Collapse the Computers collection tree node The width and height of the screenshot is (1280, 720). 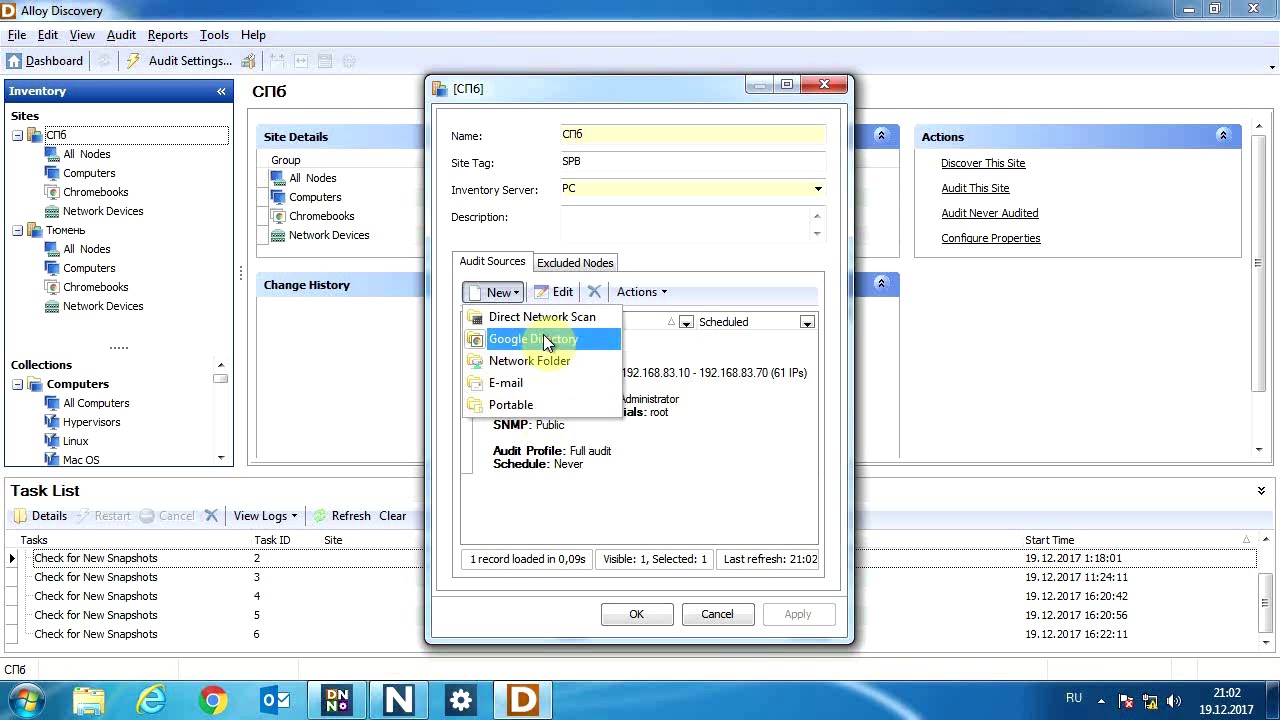tap(17, 384)
